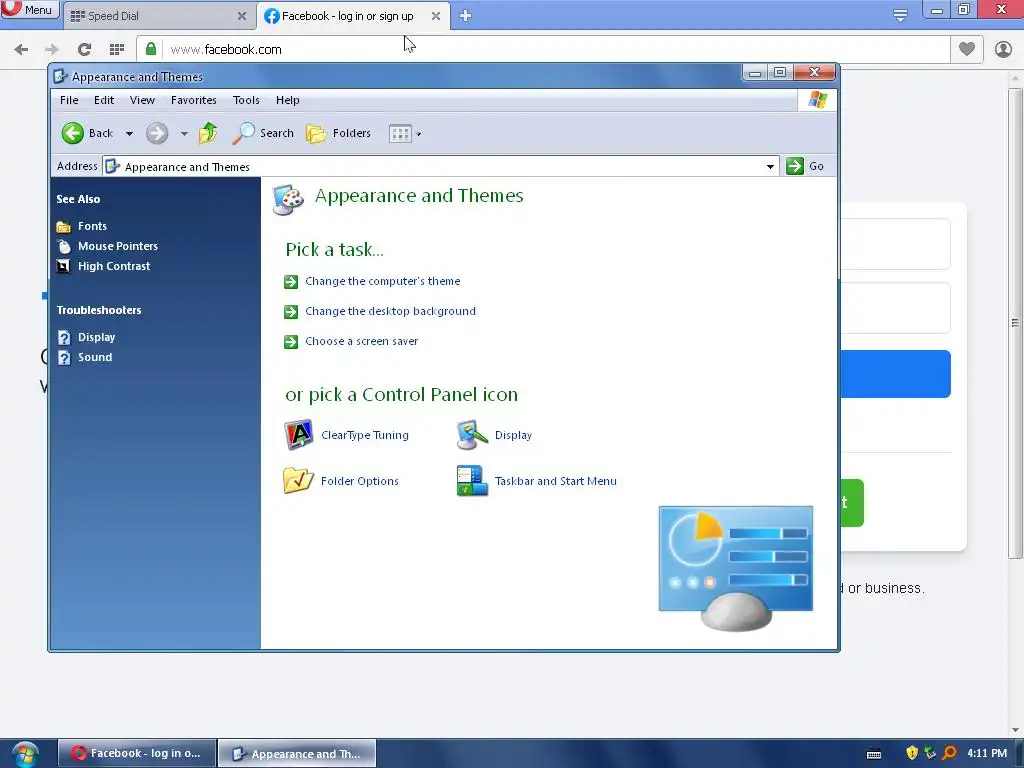Click the security shield tray icon
Viewport: 1024px width, 768px height.
coord(912,753)
